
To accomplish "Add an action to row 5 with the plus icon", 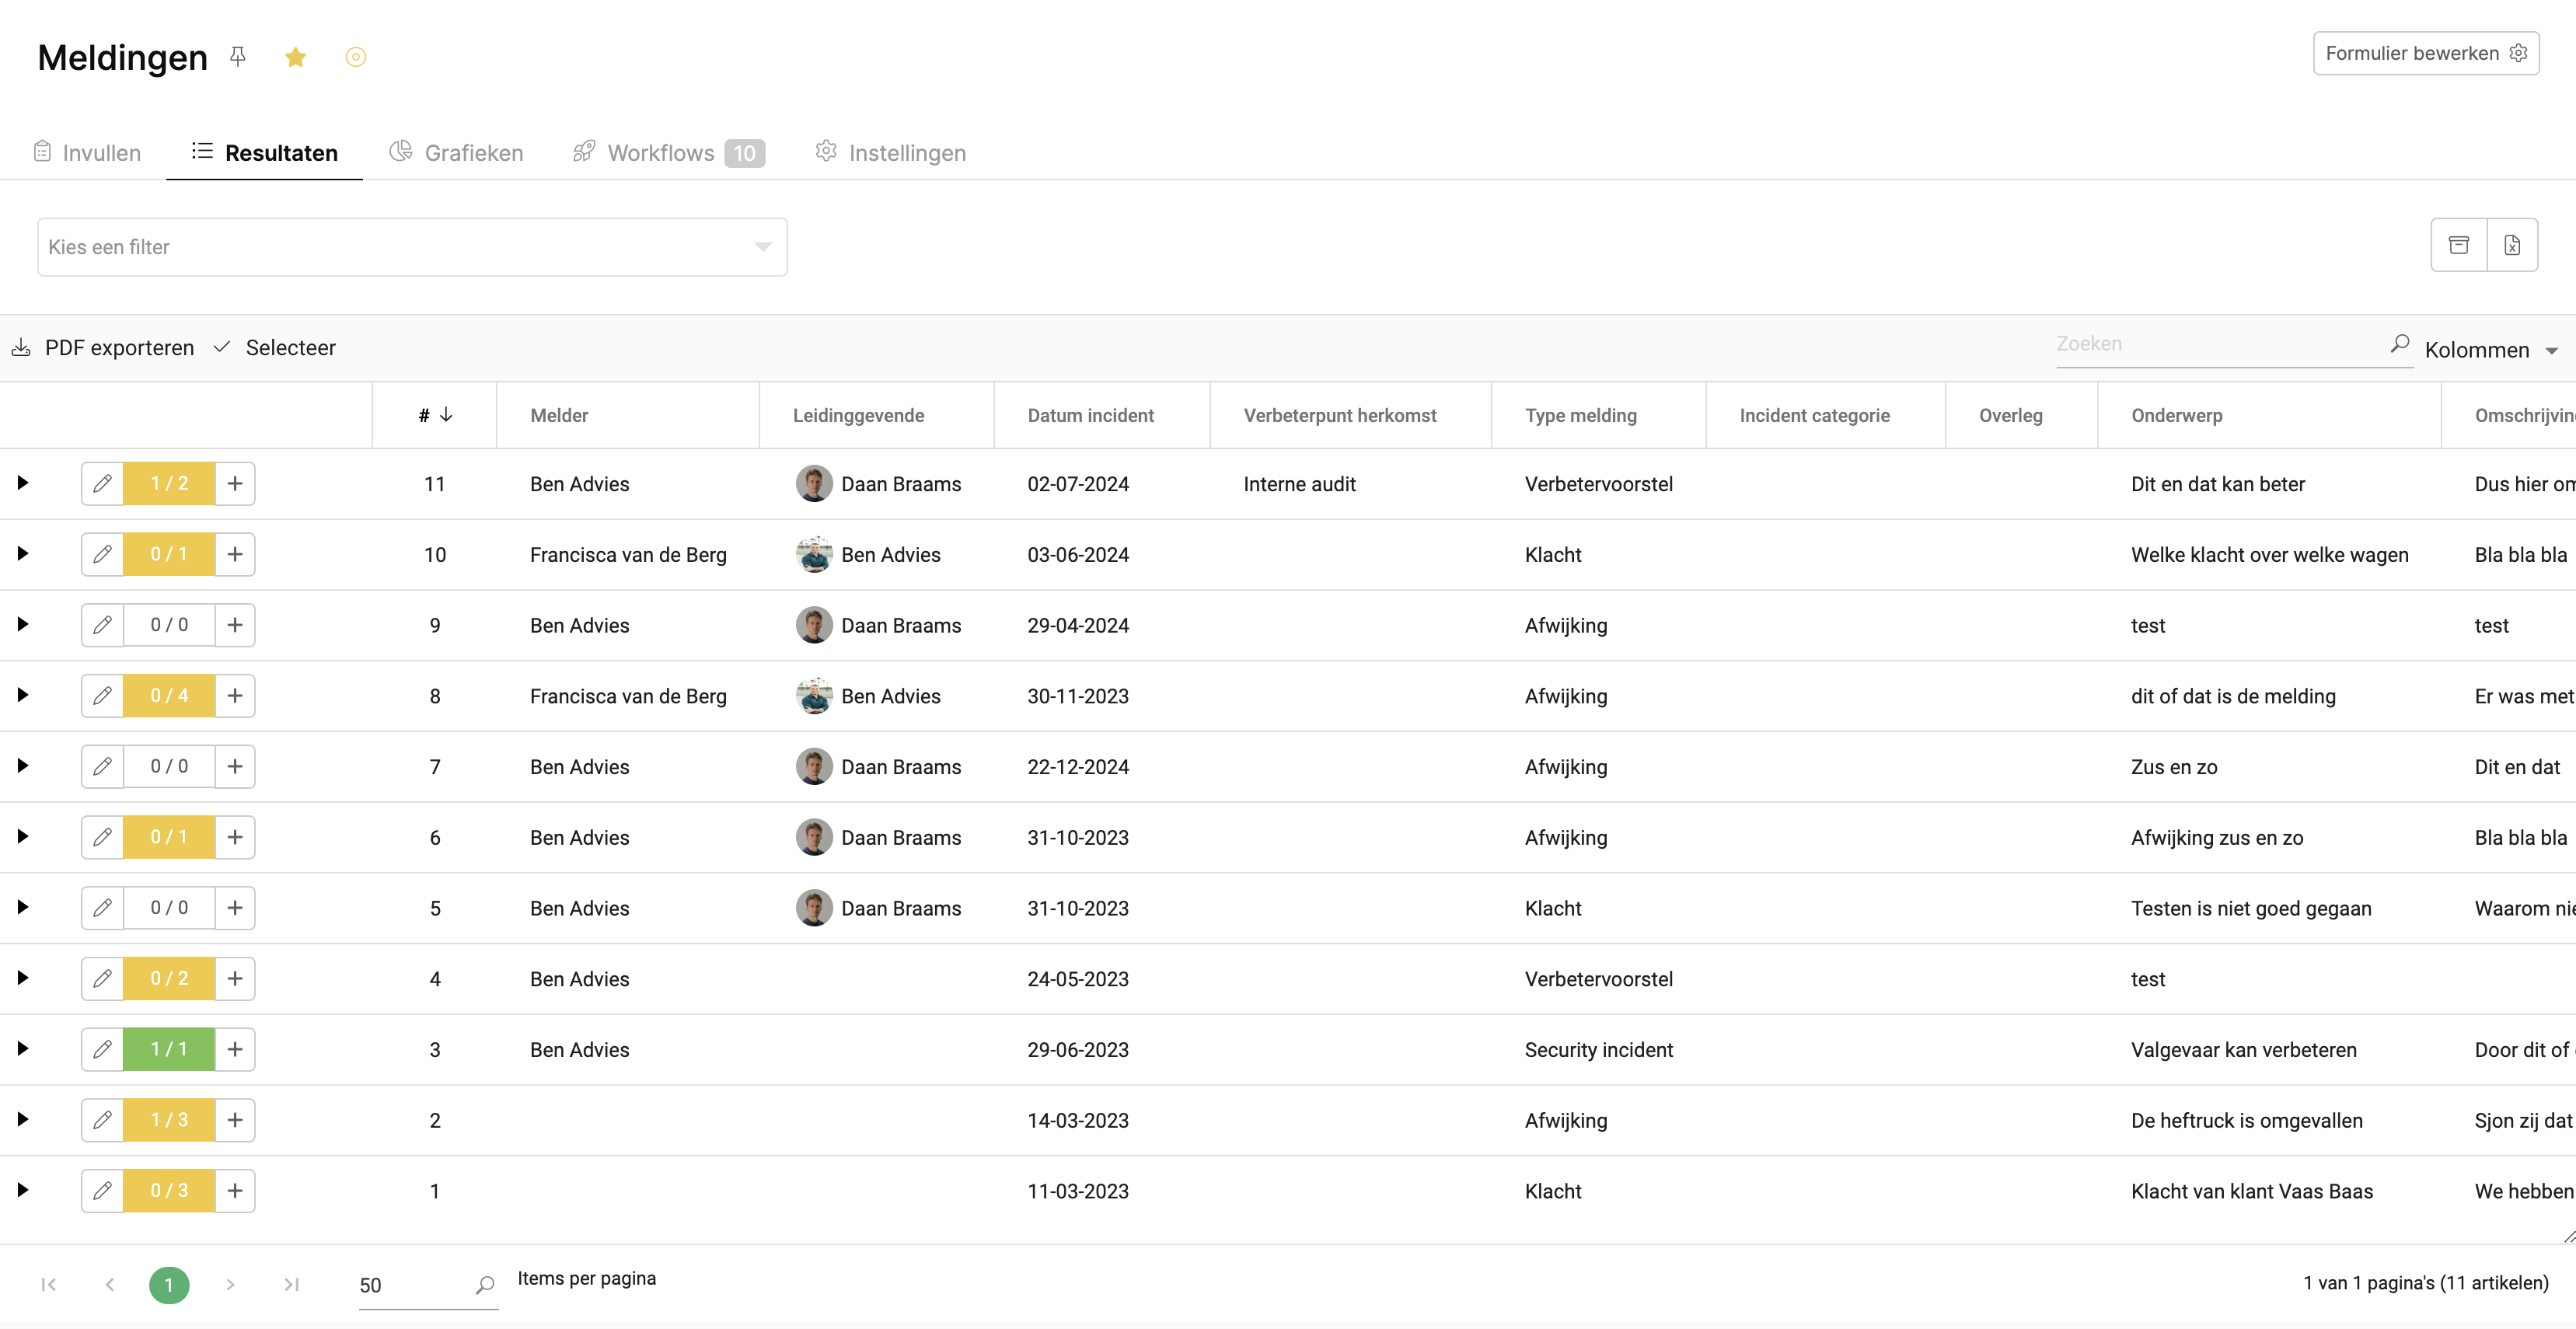I will [235, 908].
